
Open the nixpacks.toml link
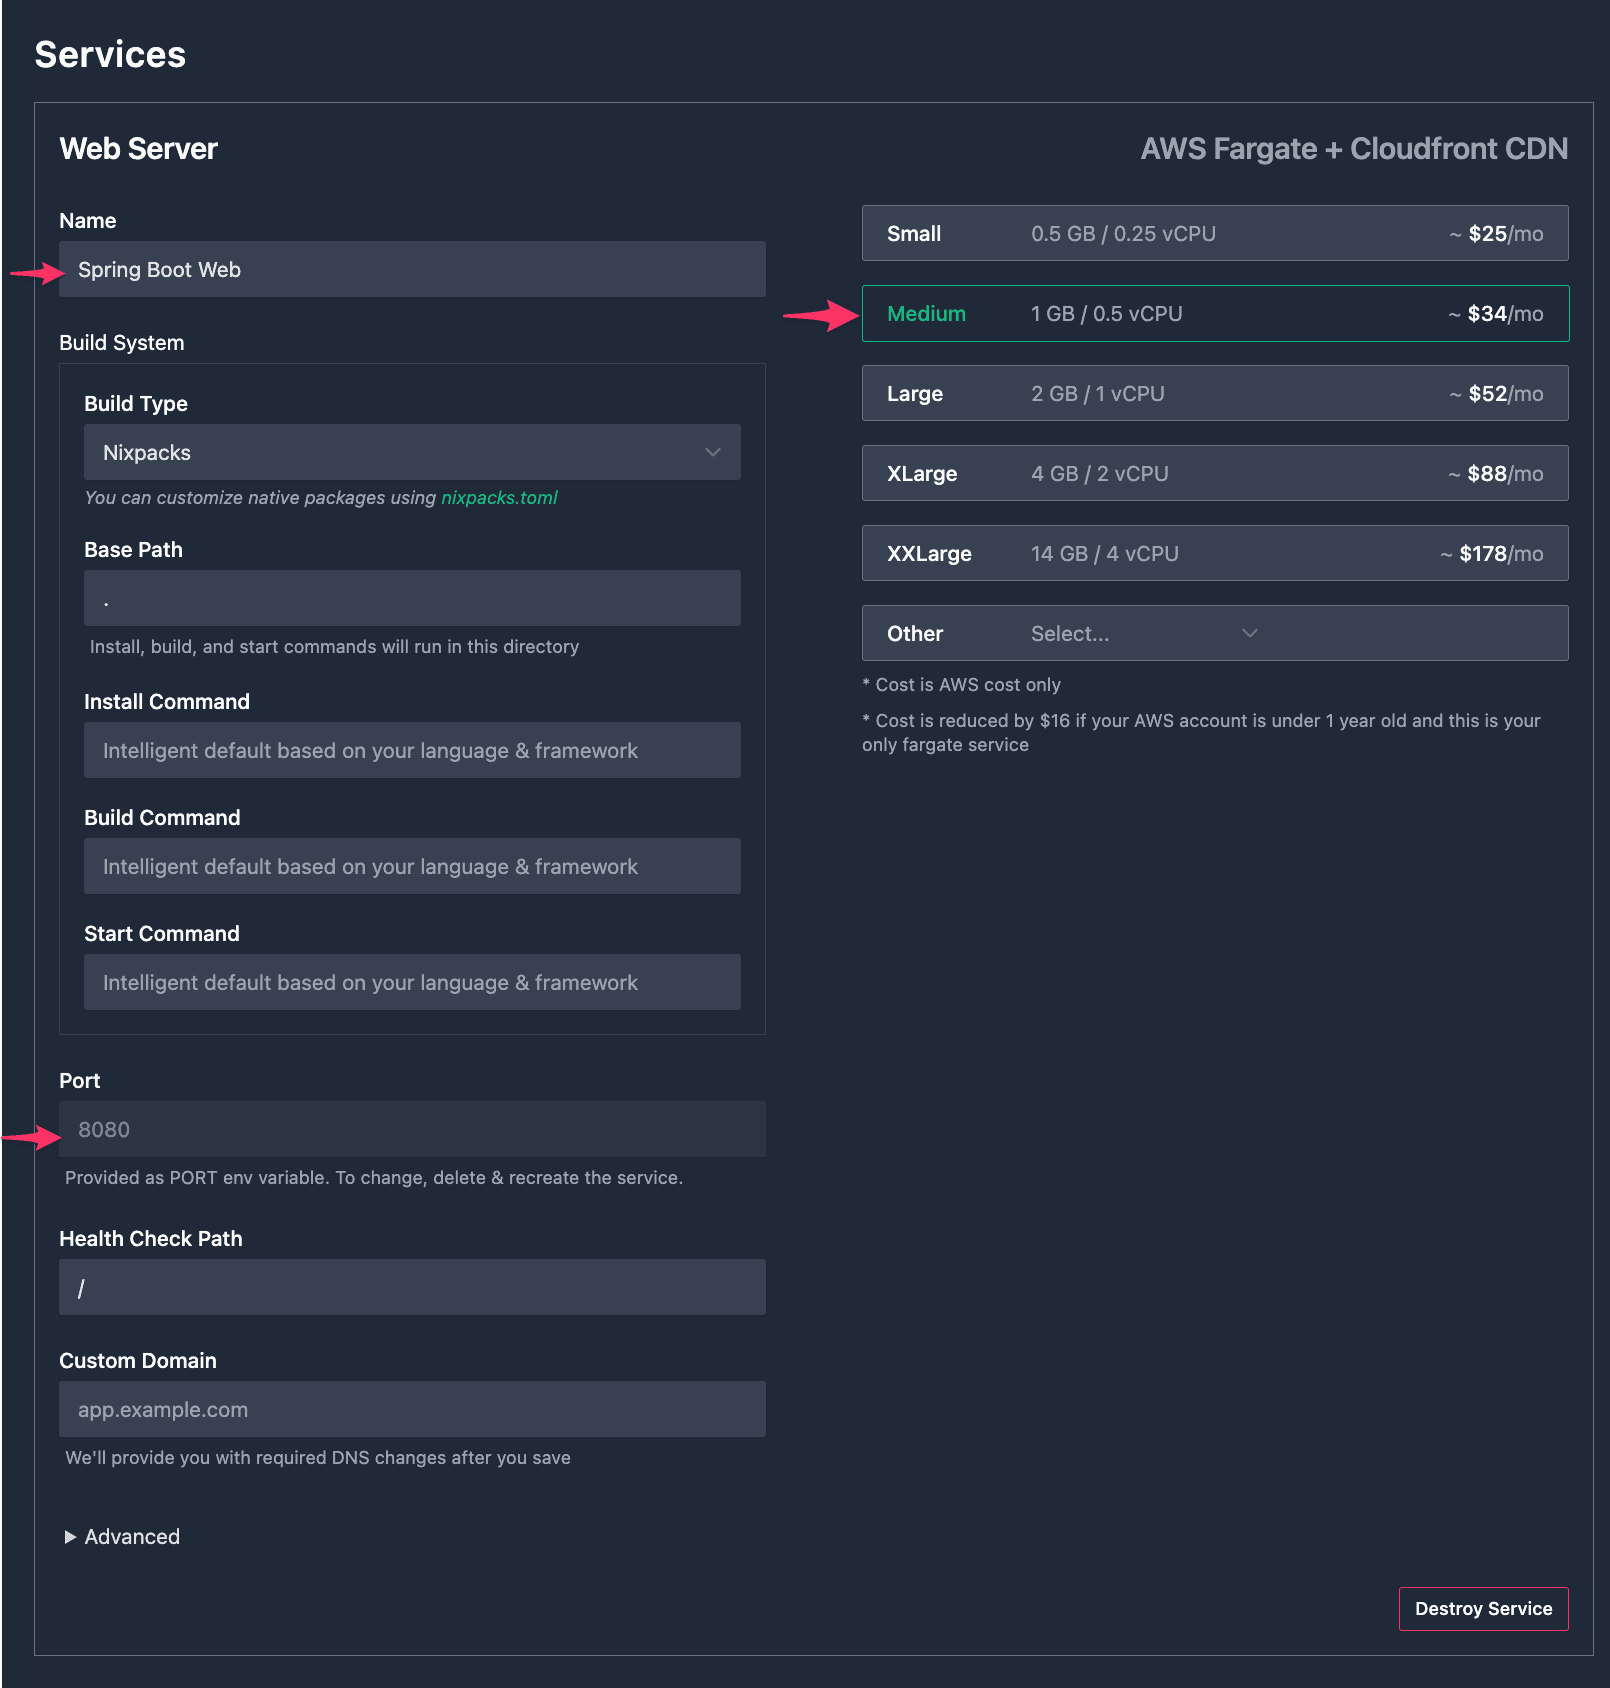pyautogui.click(x=499, y=498)
